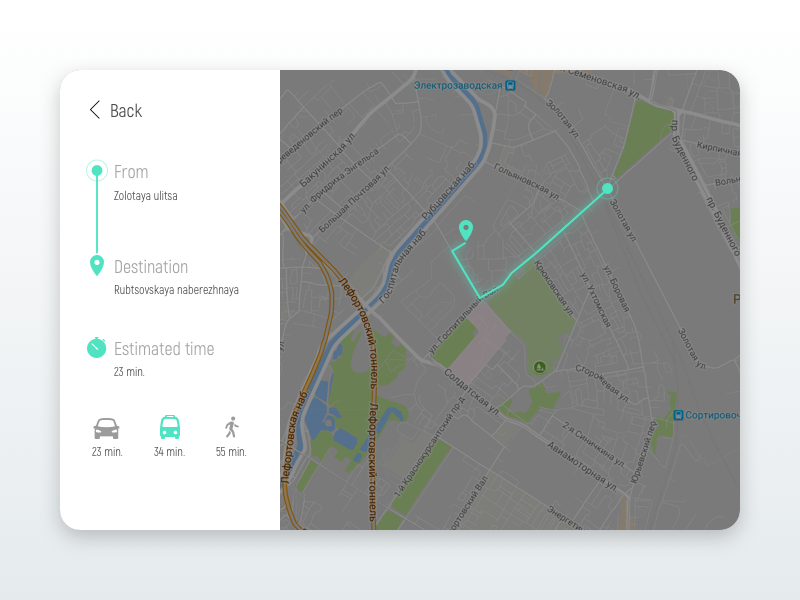Viewport: 800px width, 600px height.
Task: Click the circle icon next to From
Action: click(x=96, y=170)
